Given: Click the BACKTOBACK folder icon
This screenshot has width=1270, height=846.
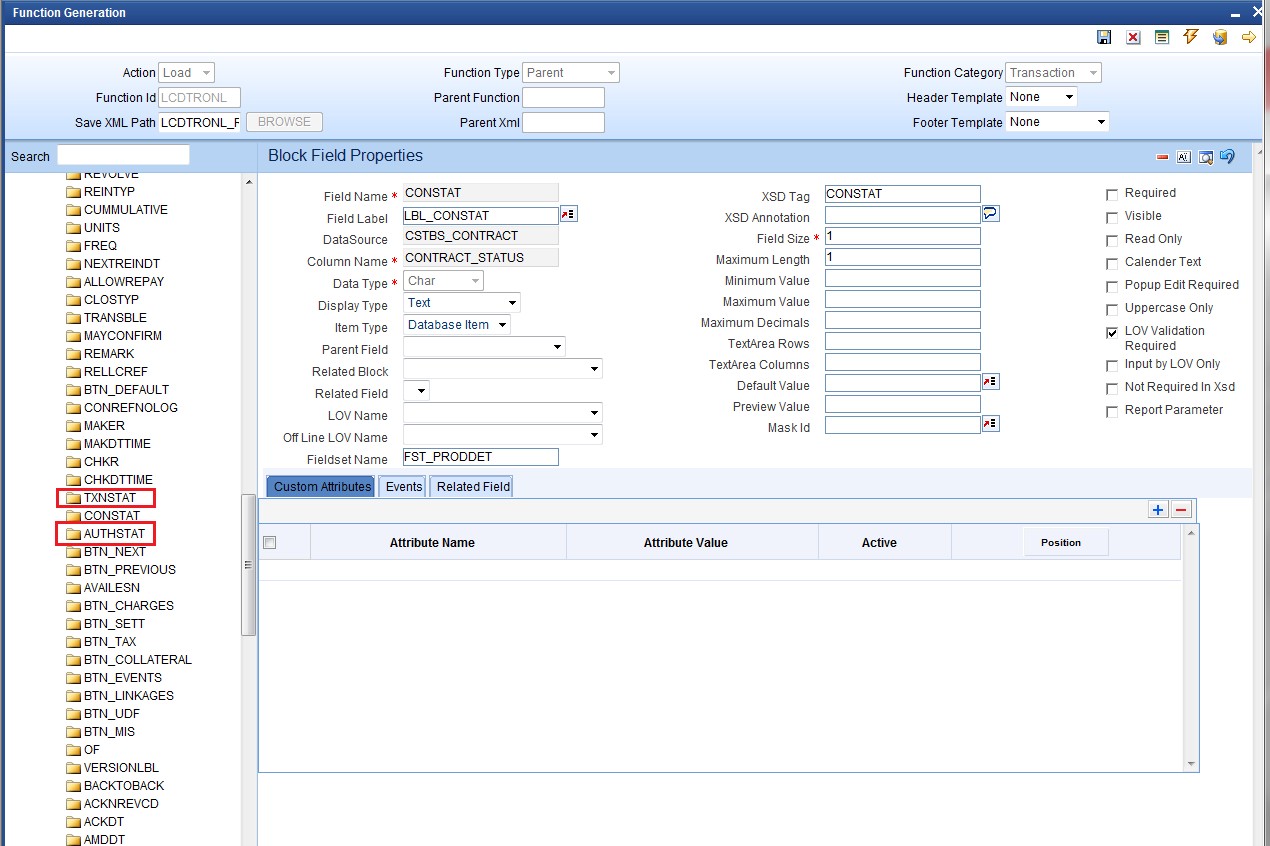Looking at the screenshot, I should coord(73,786).
